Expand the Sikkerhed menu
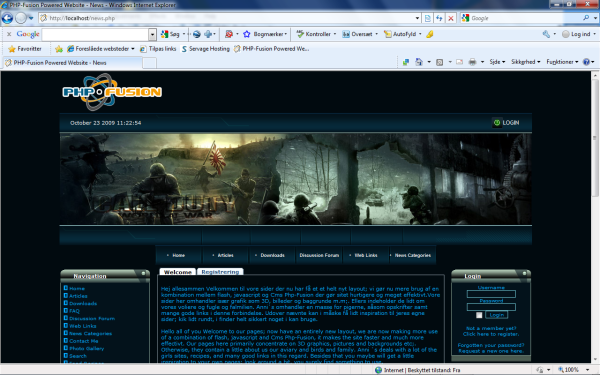The width and height of the screenshot is (600, 375). point(525,62)
